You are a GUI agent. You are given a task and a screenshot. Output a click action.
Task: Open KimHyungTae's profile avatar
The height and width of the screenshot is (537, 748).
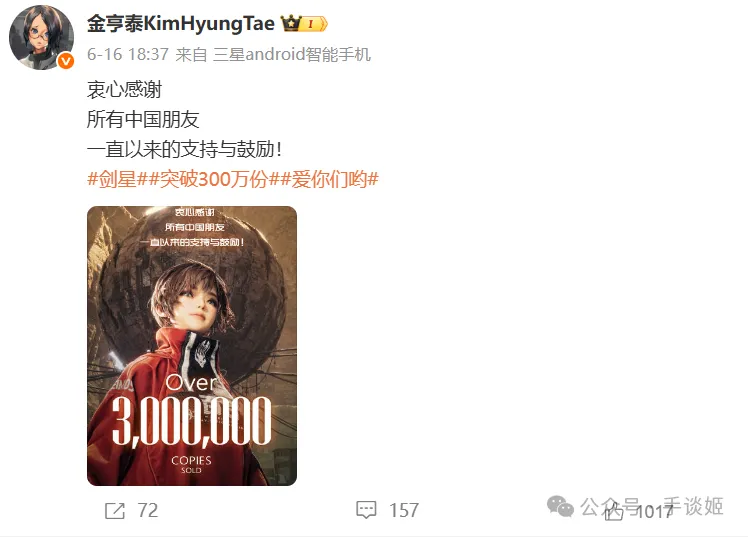click(42, 37)
